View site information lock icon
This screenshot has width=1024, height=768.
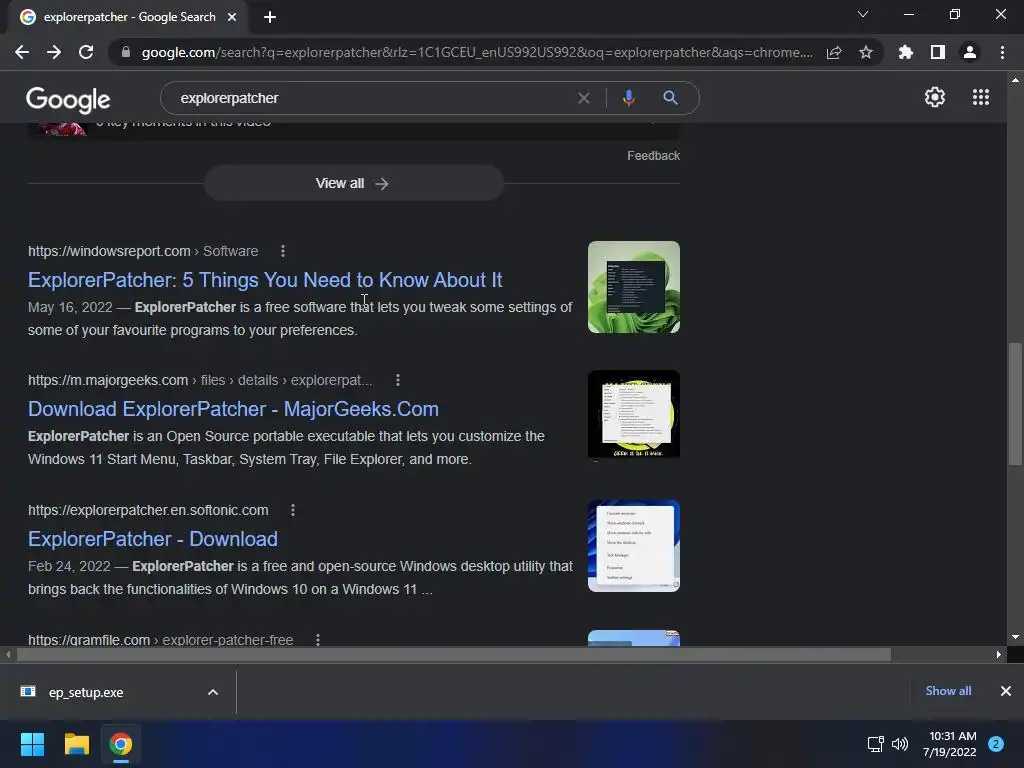tap(126, 52)
